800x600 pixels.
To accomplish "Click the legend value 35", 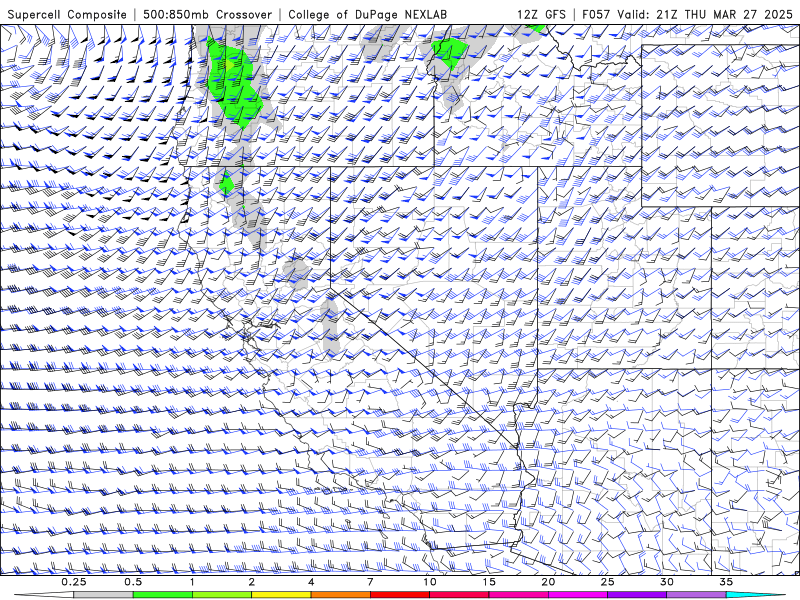I will click(x=726, y=582).
